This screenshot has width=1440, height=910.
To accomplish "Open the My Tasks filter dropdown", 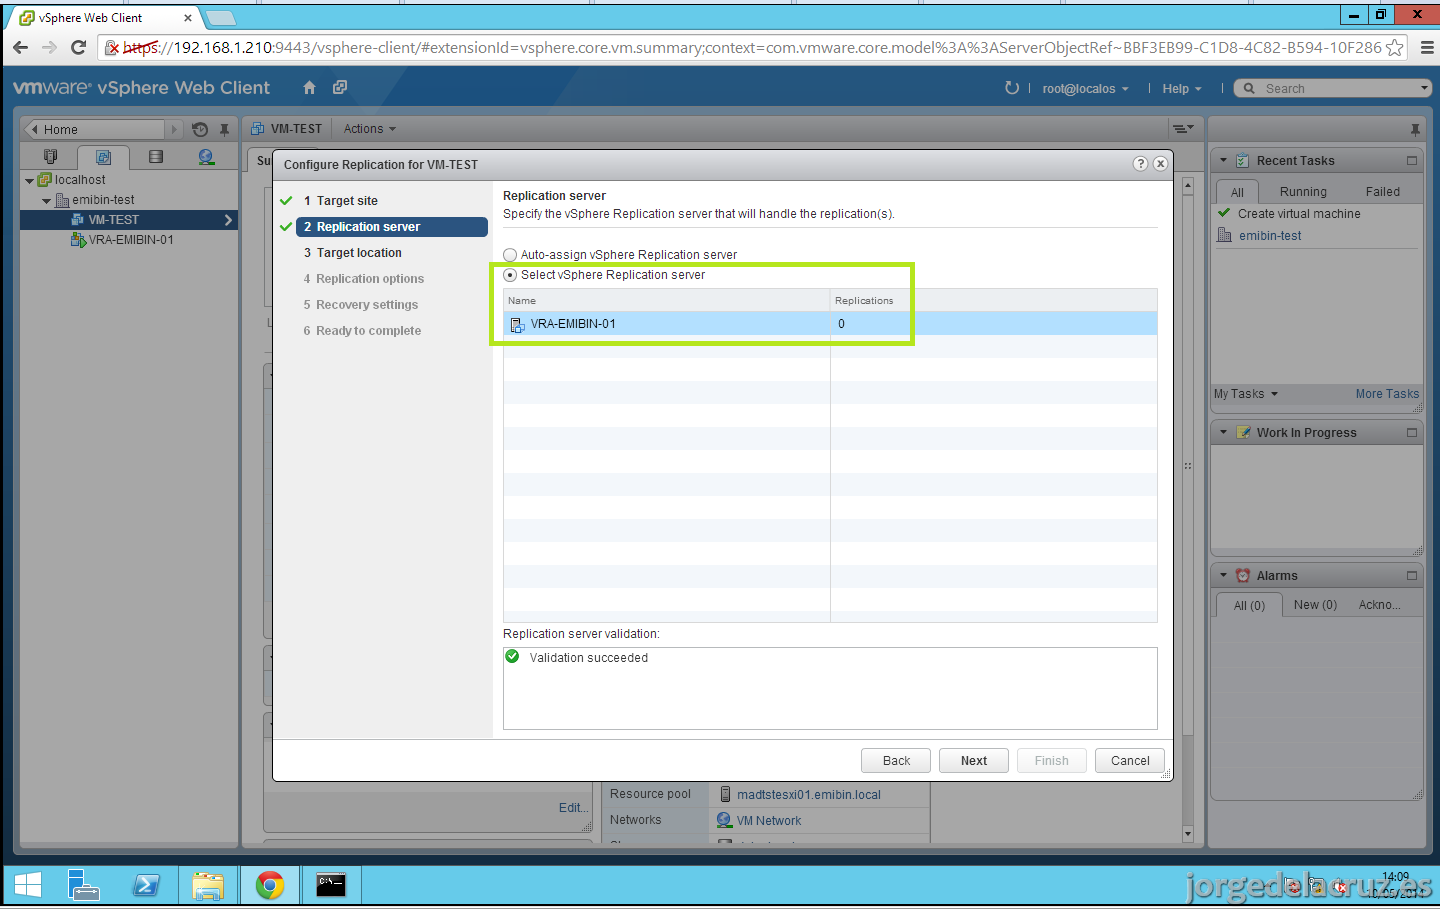I will (1246, 394).
